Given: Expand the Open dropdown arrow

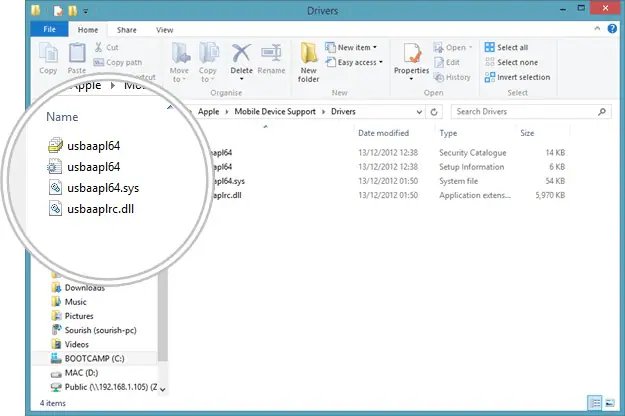Looking at the screenshot, I should [470, 47].
